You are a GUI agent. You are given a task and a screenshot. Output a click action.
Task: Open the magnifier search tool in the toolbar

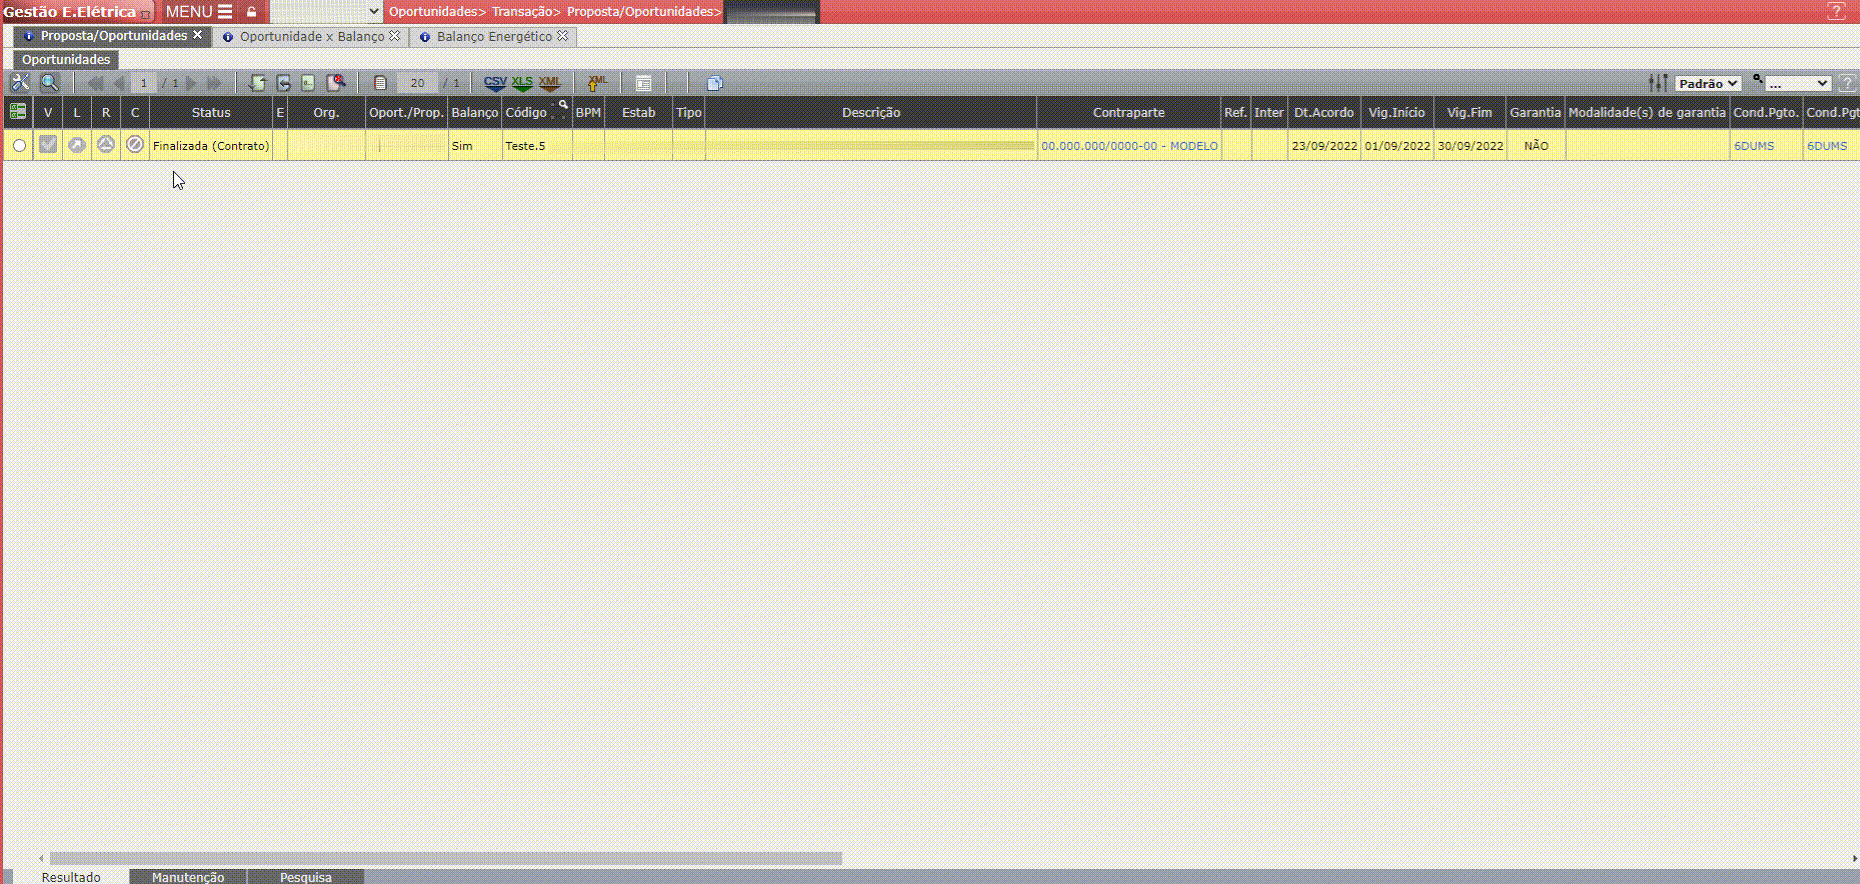(49, 83)
